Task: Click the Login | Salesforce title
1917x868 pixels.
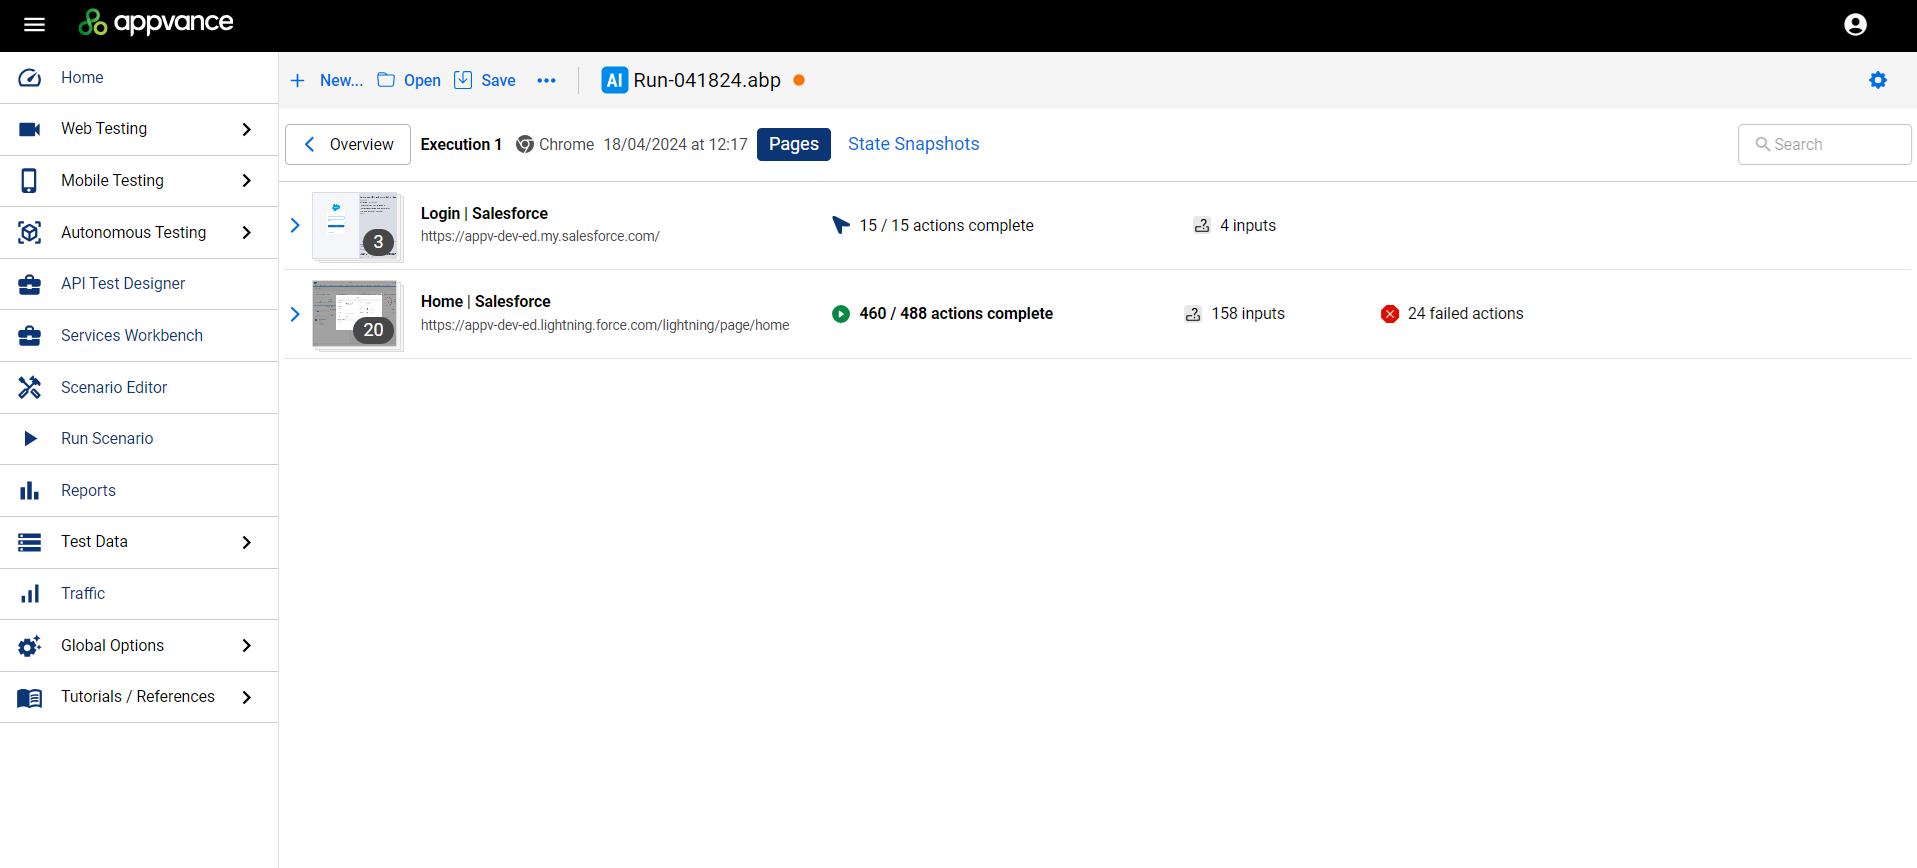Action: tap(484, 213)
